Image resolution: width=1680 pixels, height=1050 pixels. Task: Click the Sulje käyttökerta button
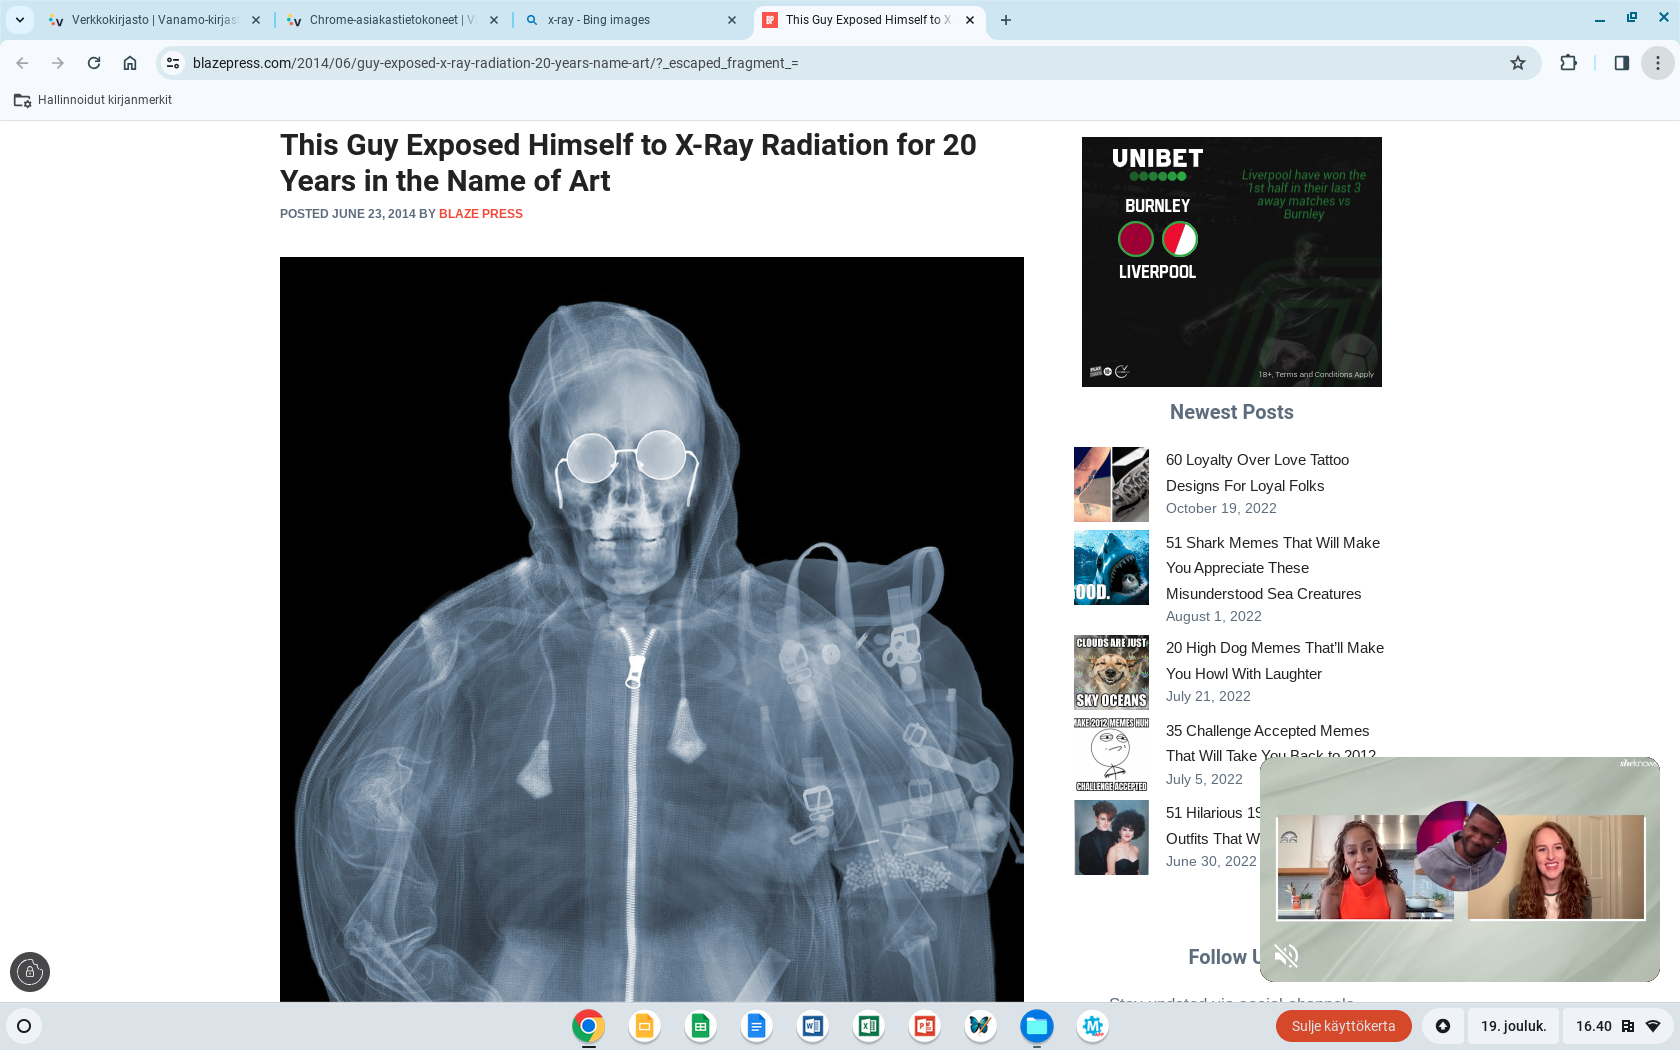click(x=1343, y=1026)
